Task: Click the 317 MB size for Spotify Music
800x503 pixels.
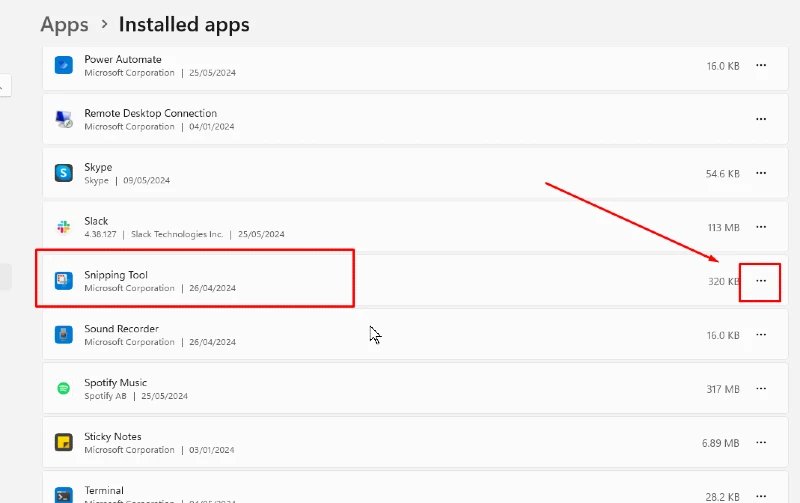Action: point(723,389)
